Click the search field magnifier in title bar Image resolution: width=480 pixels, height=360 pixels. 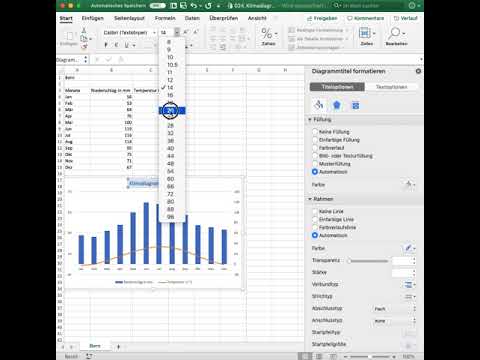(337, 6)
